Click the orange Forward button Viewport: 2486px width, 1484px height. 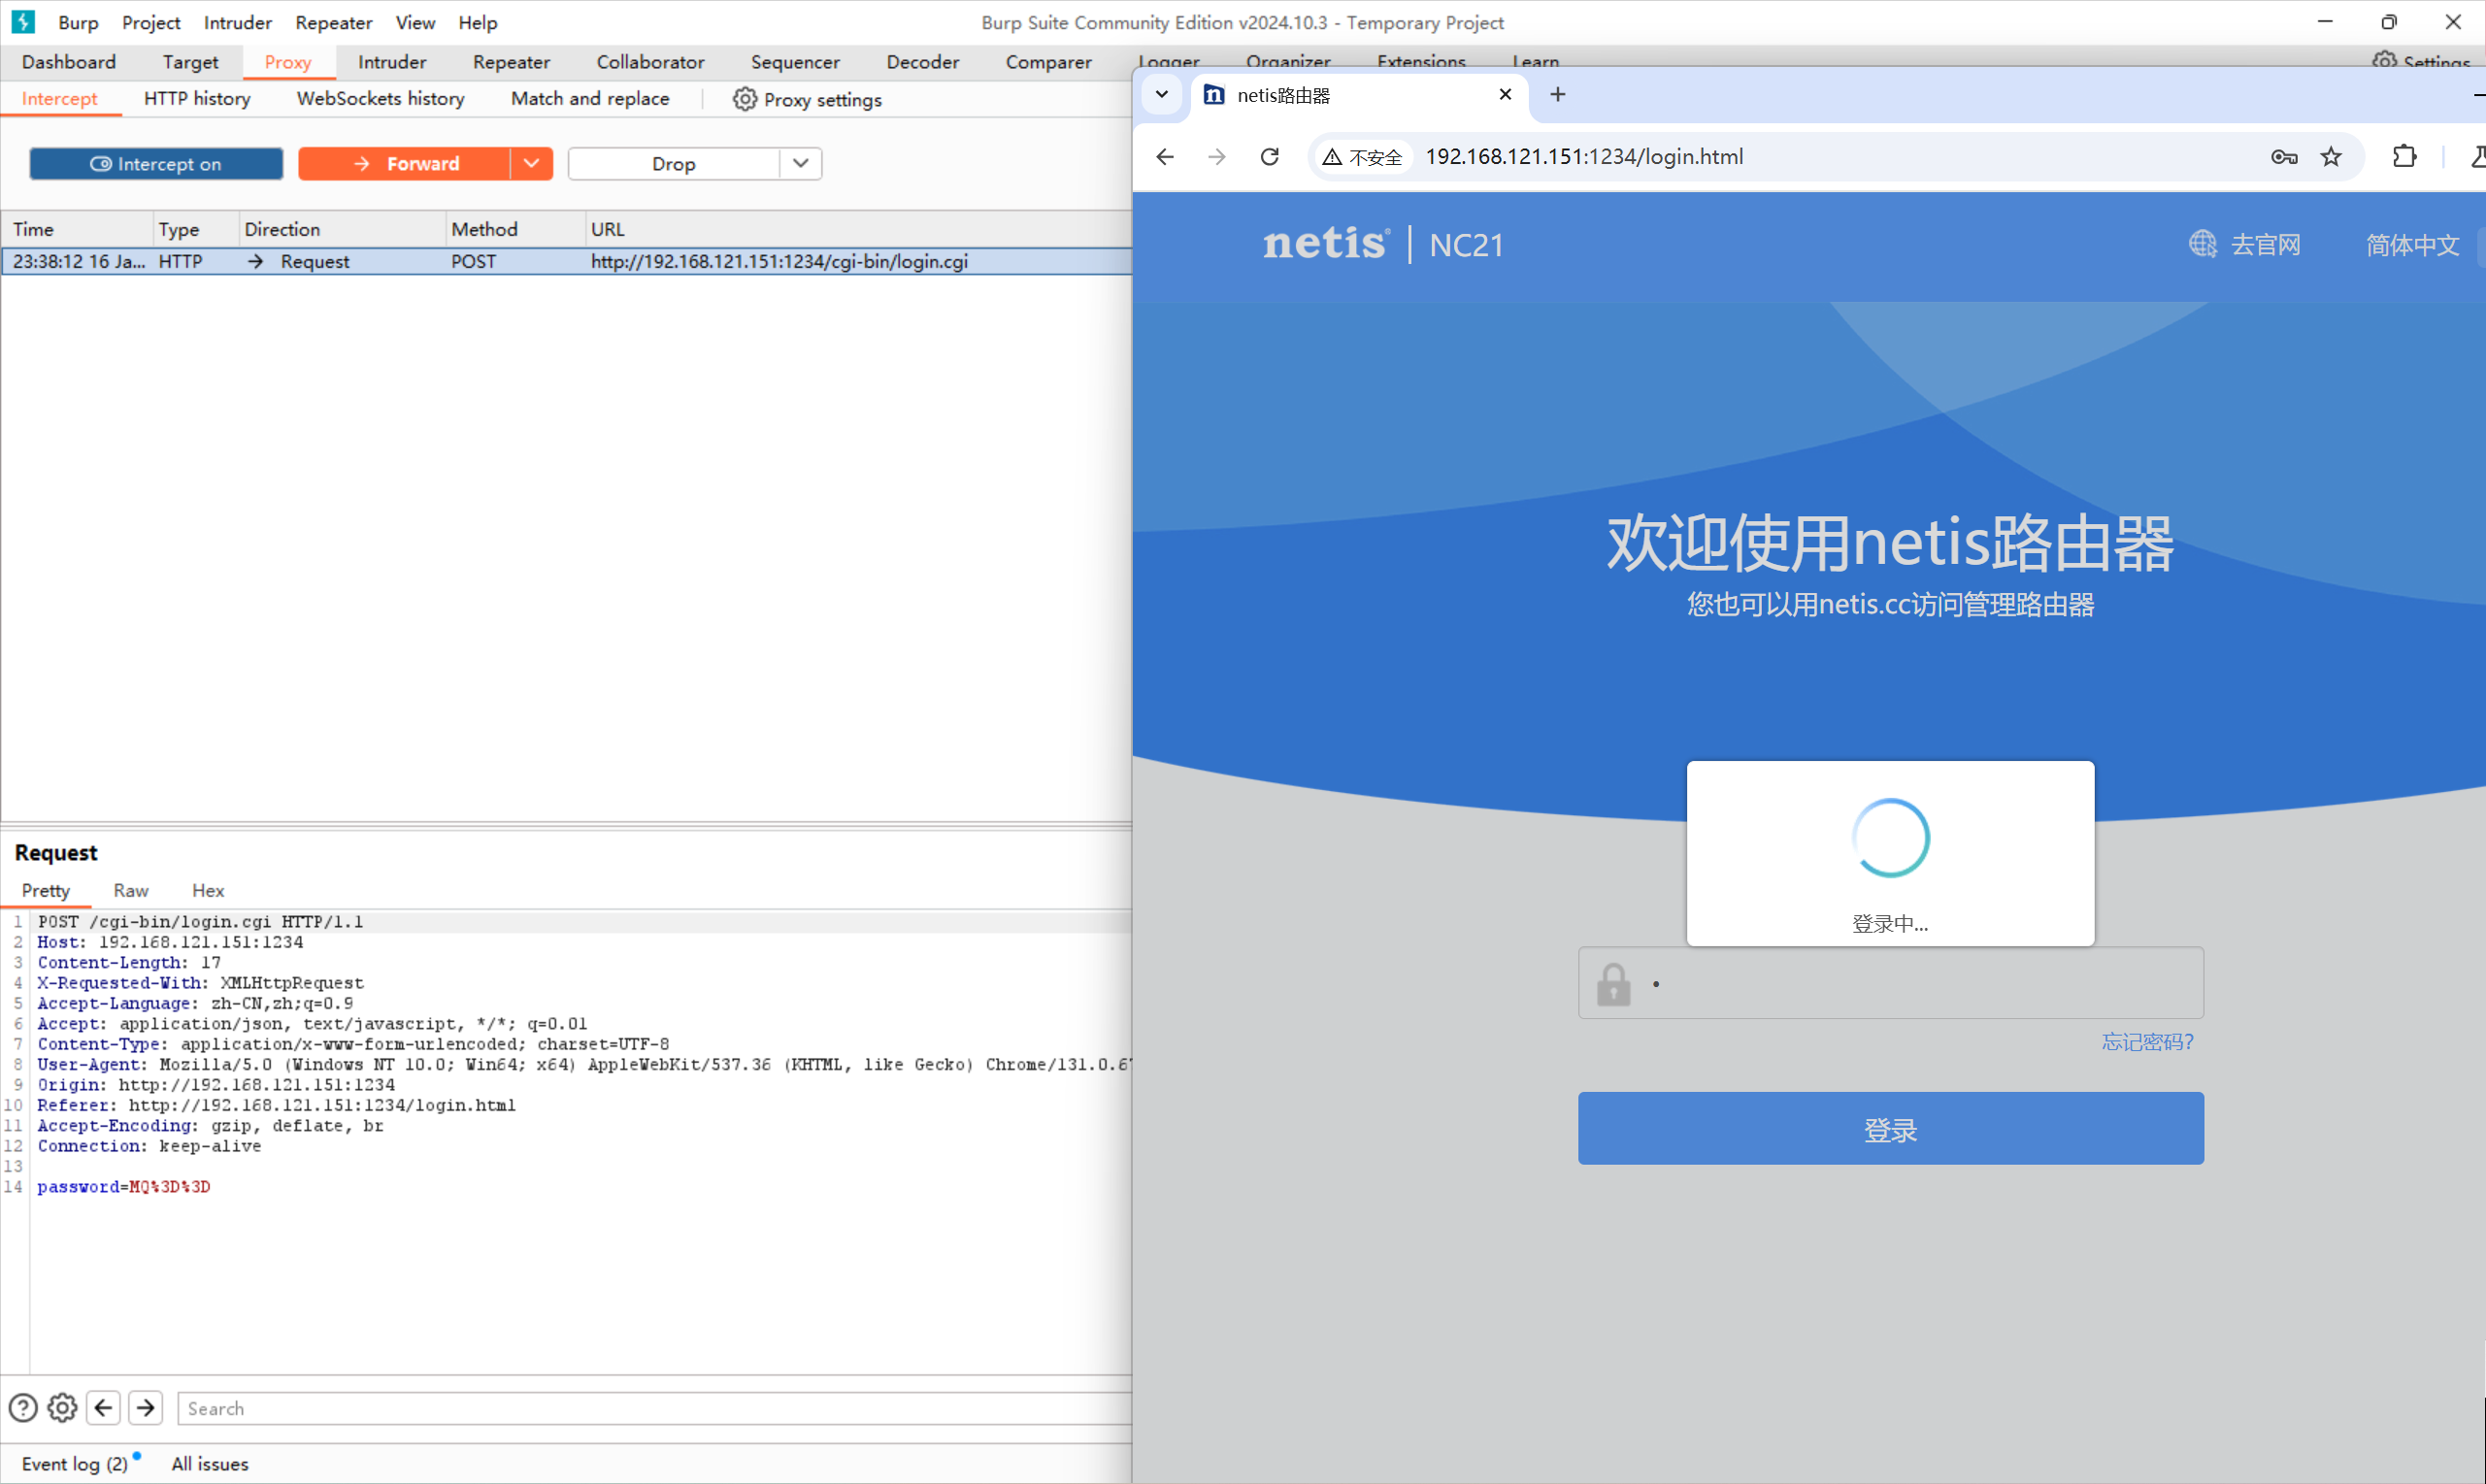coord(405,164)
